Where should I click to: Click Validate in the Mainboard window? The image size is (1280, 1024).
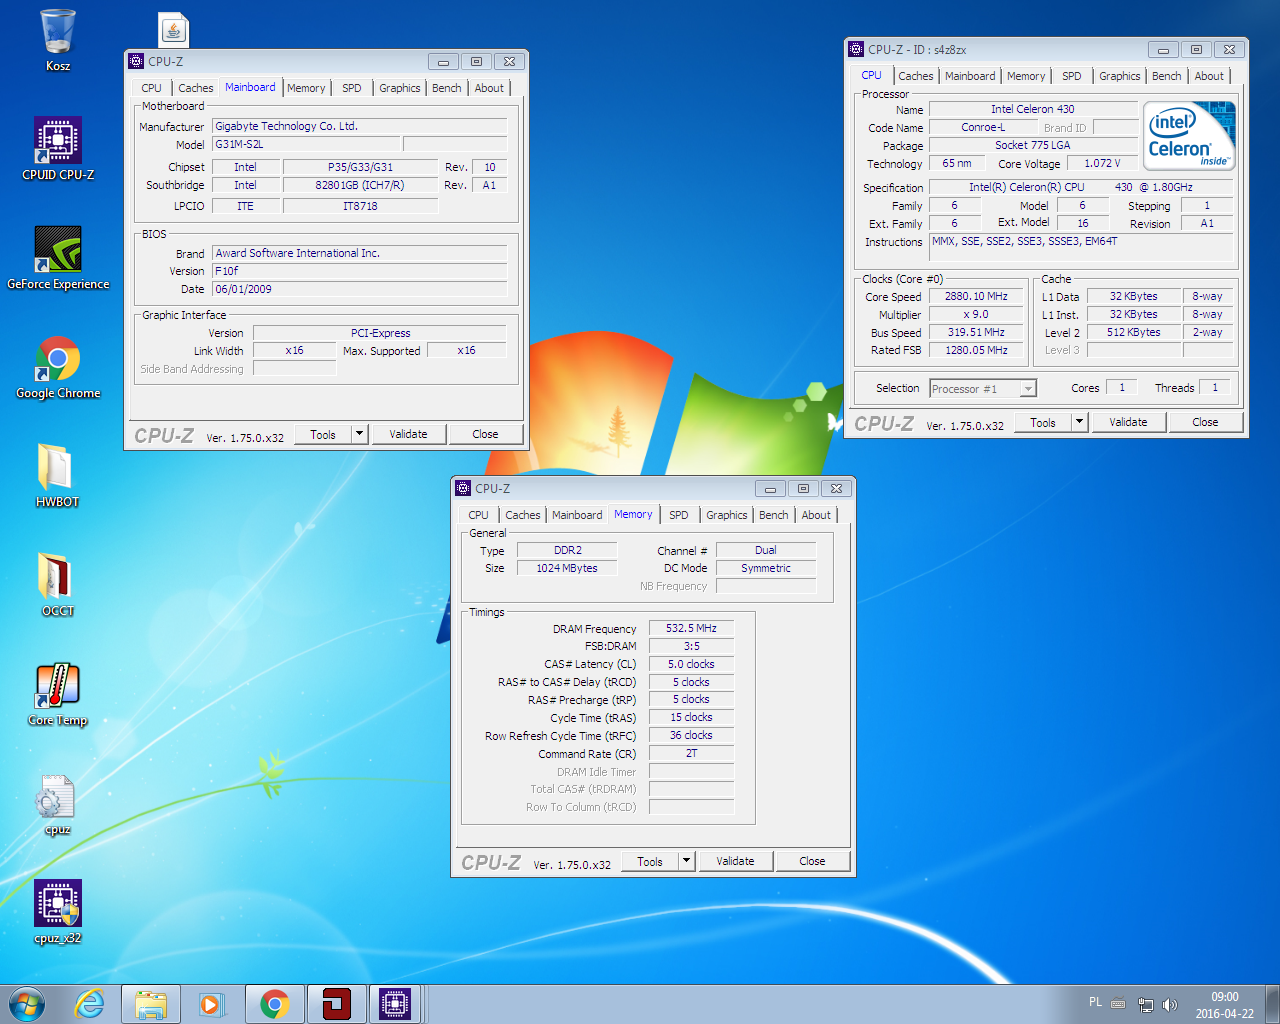408,434
